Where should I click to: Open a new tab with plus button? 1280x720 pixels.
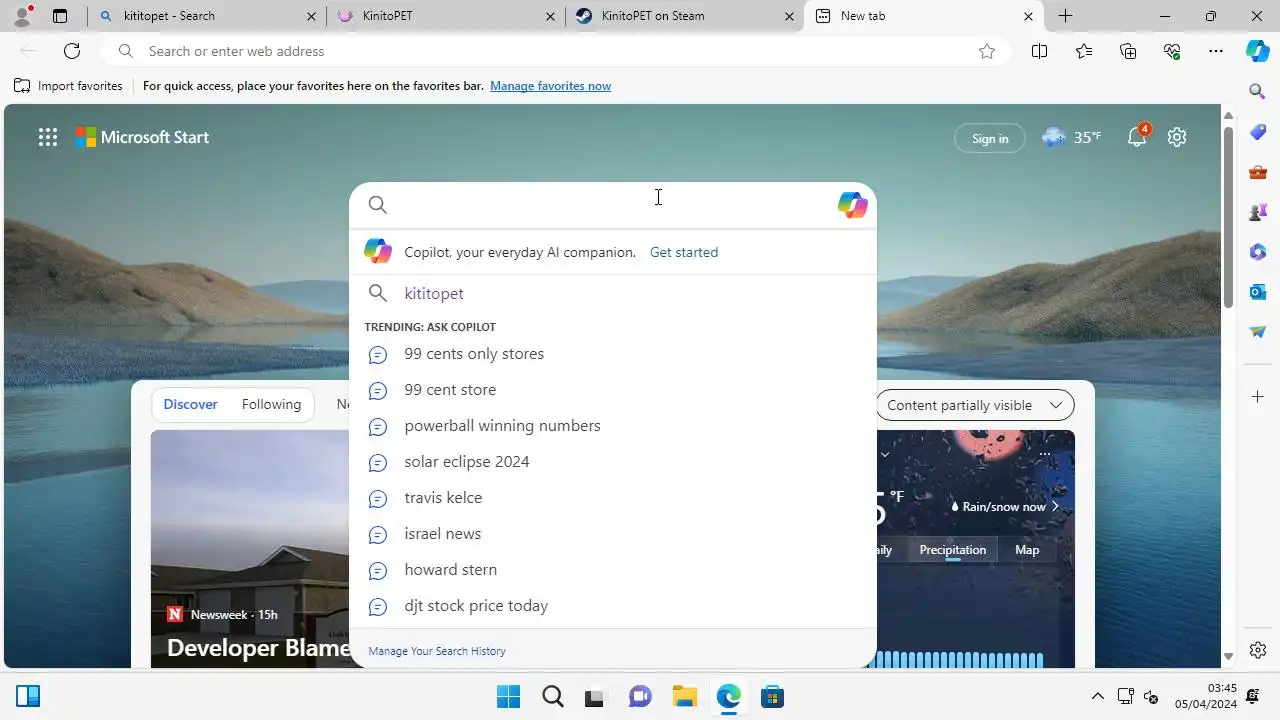(x=1066, y=16)
